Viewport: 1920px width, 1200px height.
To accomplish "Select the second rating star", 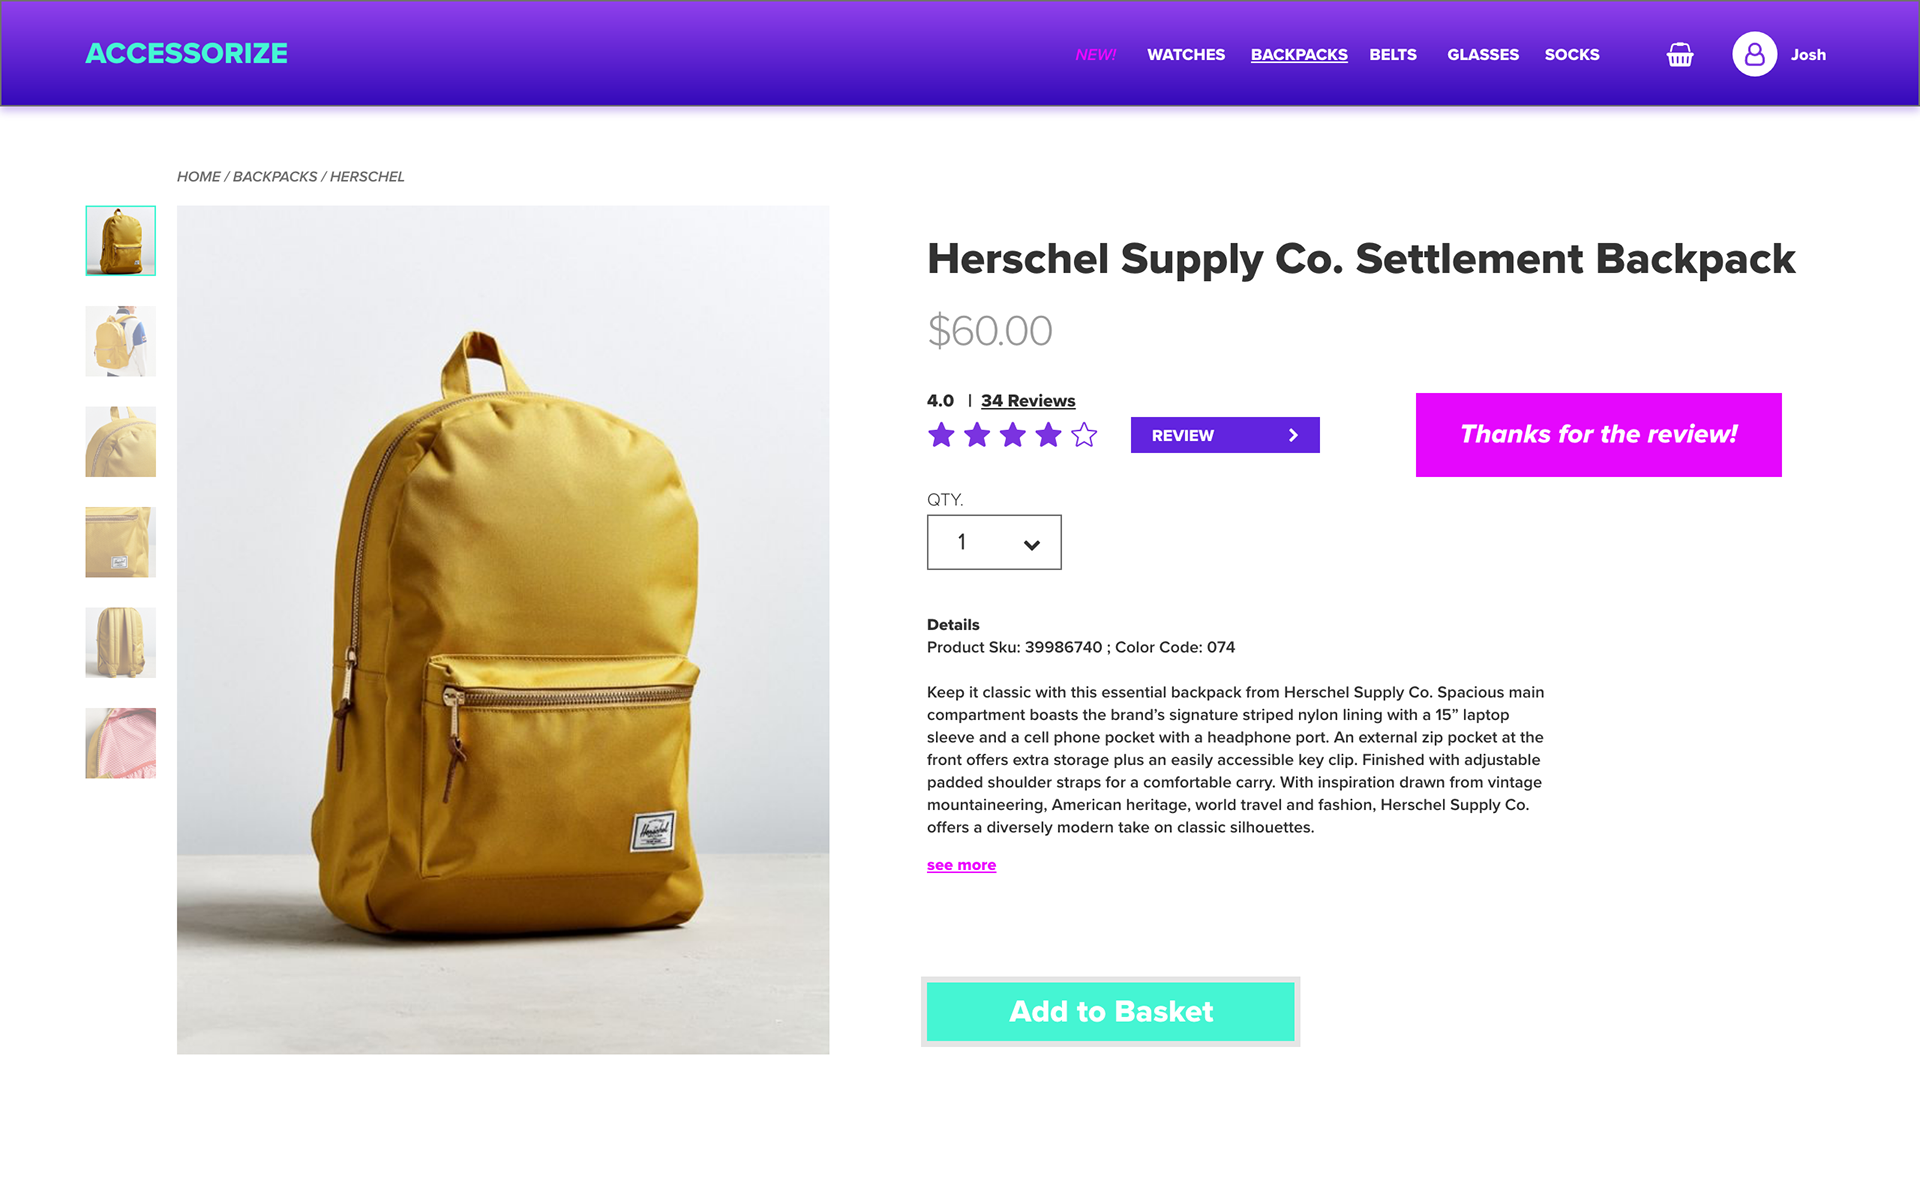I will (977, 435).
